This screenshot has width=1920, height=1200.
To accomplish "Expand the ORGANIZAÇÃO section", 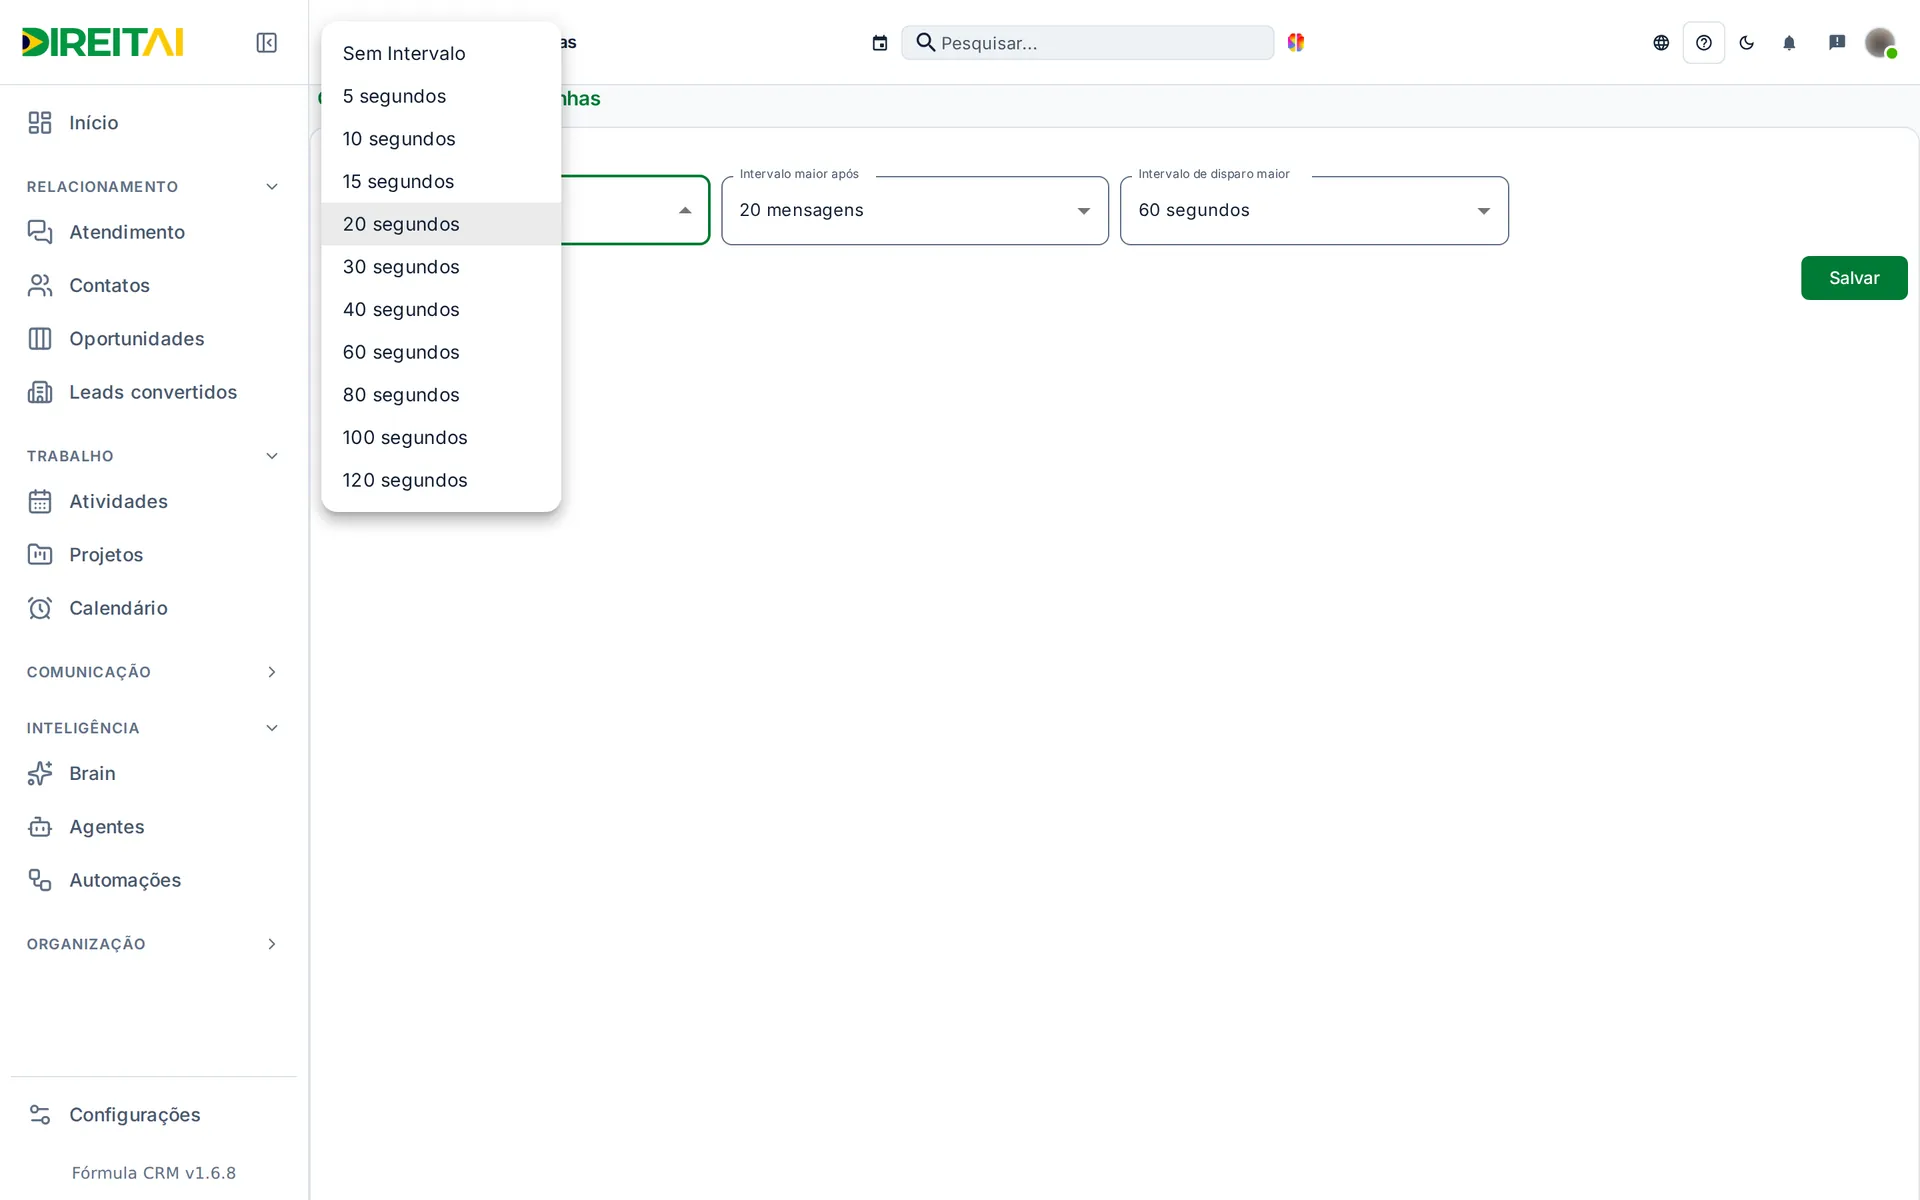I will click(154, 944).
